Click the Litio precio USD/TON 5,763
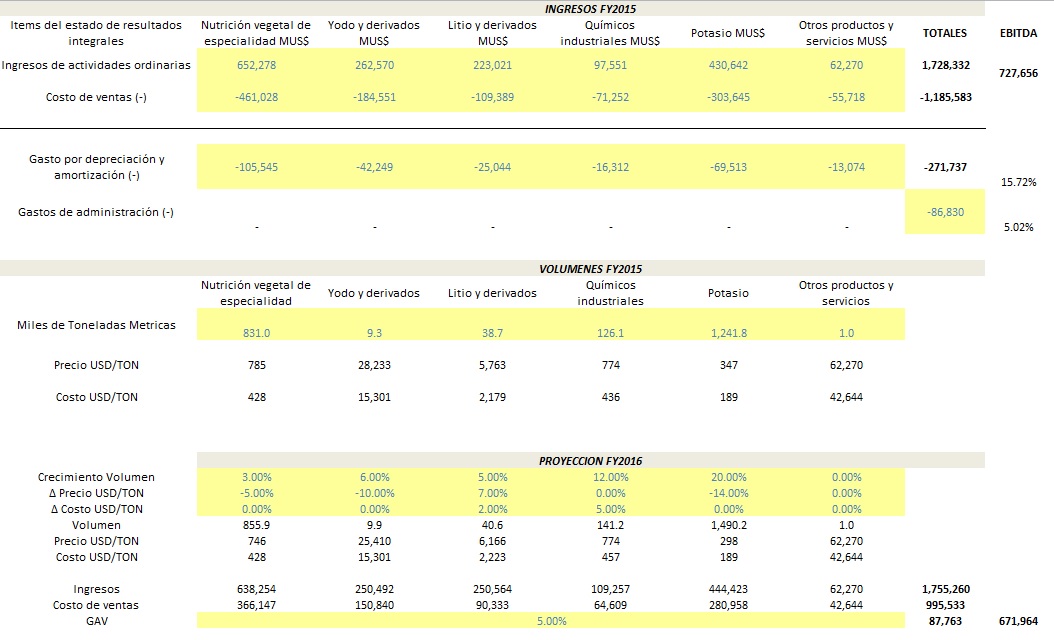The height and width of the screenshot is (640, 1054). pyautogui.click(x=492, y=365)
